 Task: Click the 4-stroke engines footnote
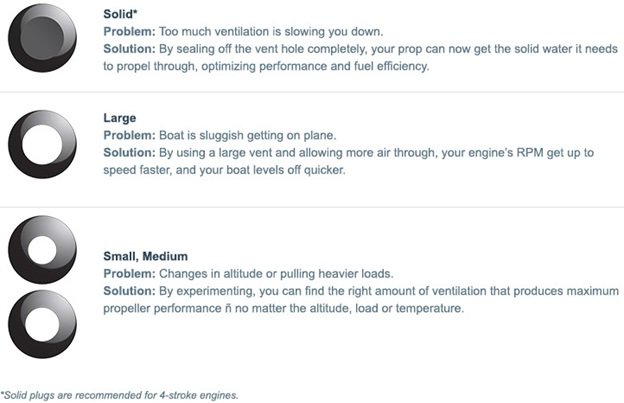tap(120, 394)
